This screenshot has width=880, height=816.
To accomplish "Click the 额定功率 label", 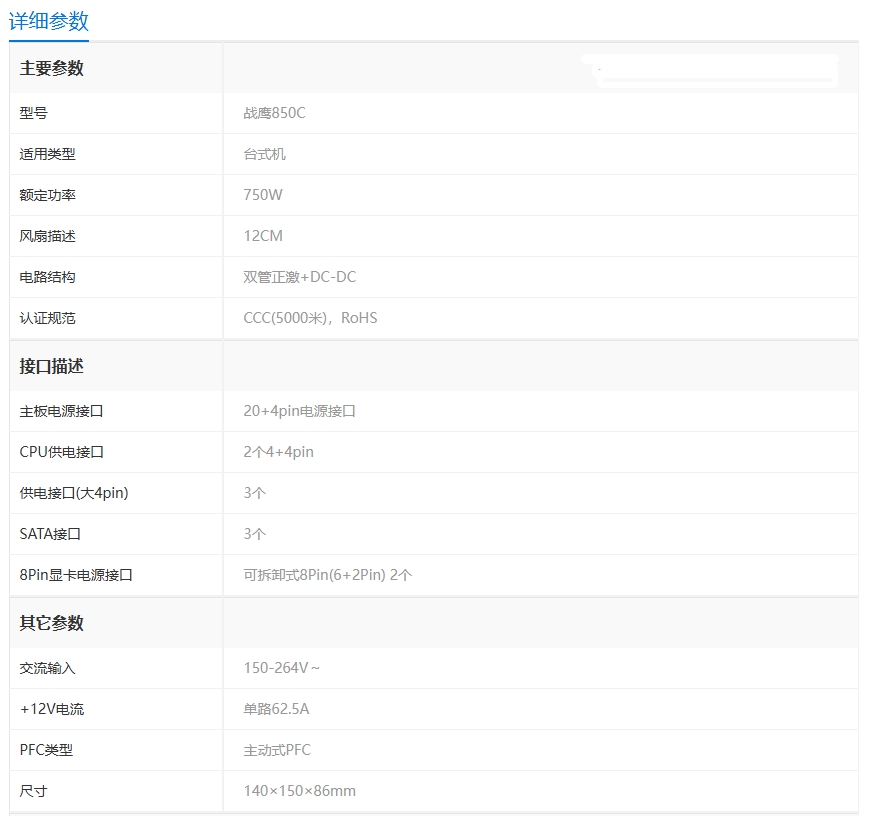I will (48, 195).
